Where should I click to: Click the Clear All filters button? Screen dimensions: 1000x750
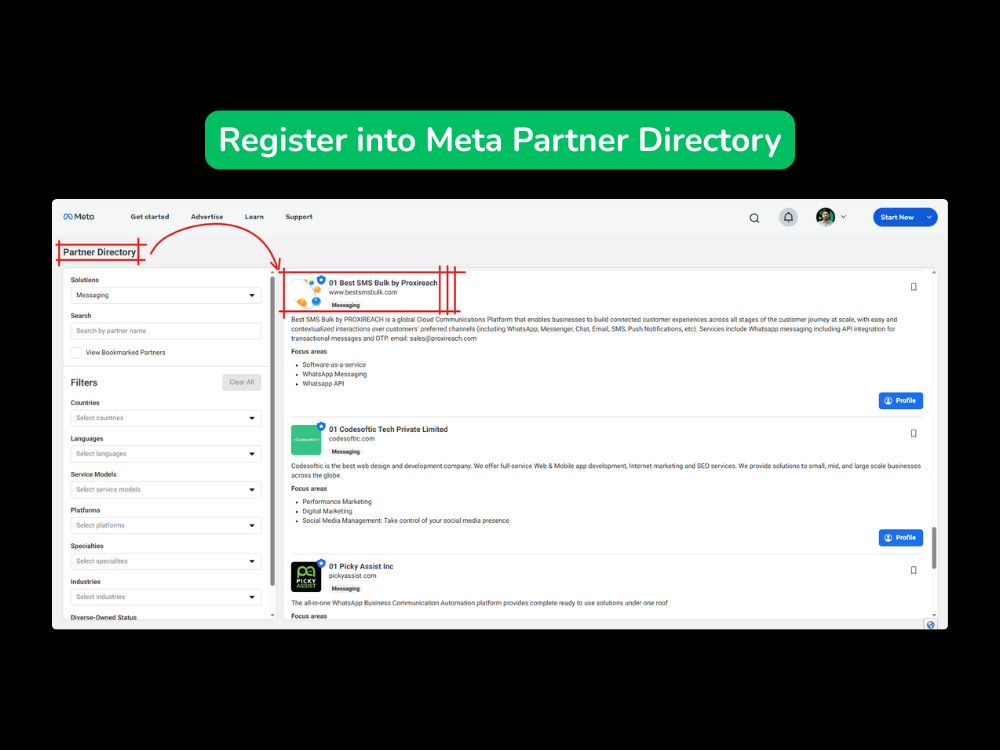tap(242, 382)
